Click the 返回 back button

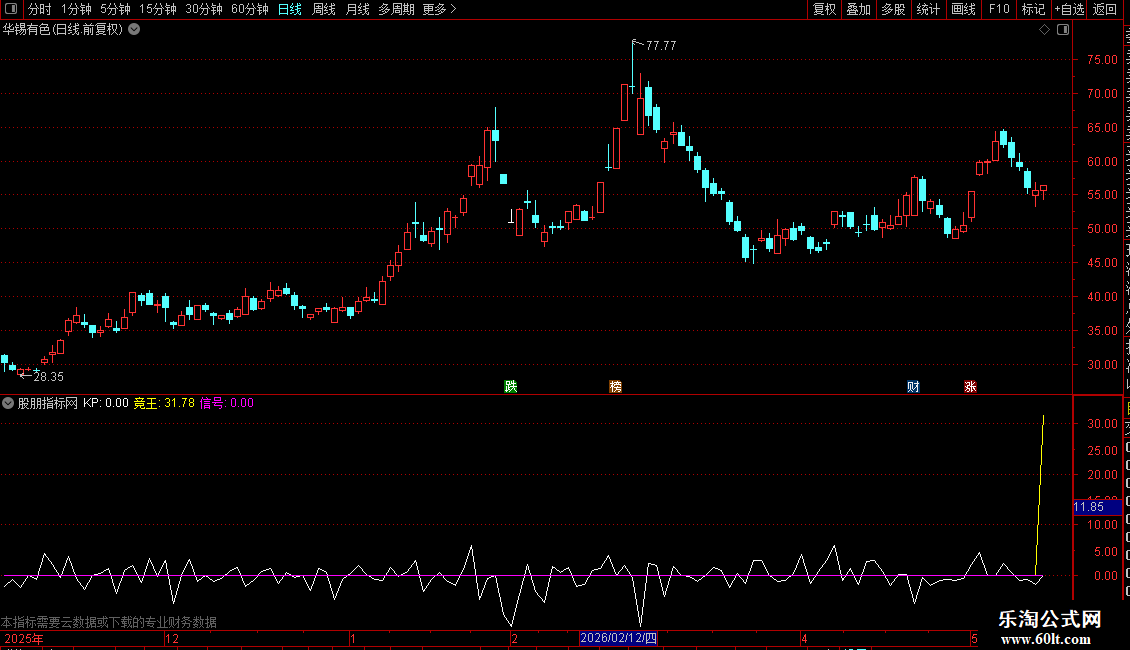[x=1105, y=9]
